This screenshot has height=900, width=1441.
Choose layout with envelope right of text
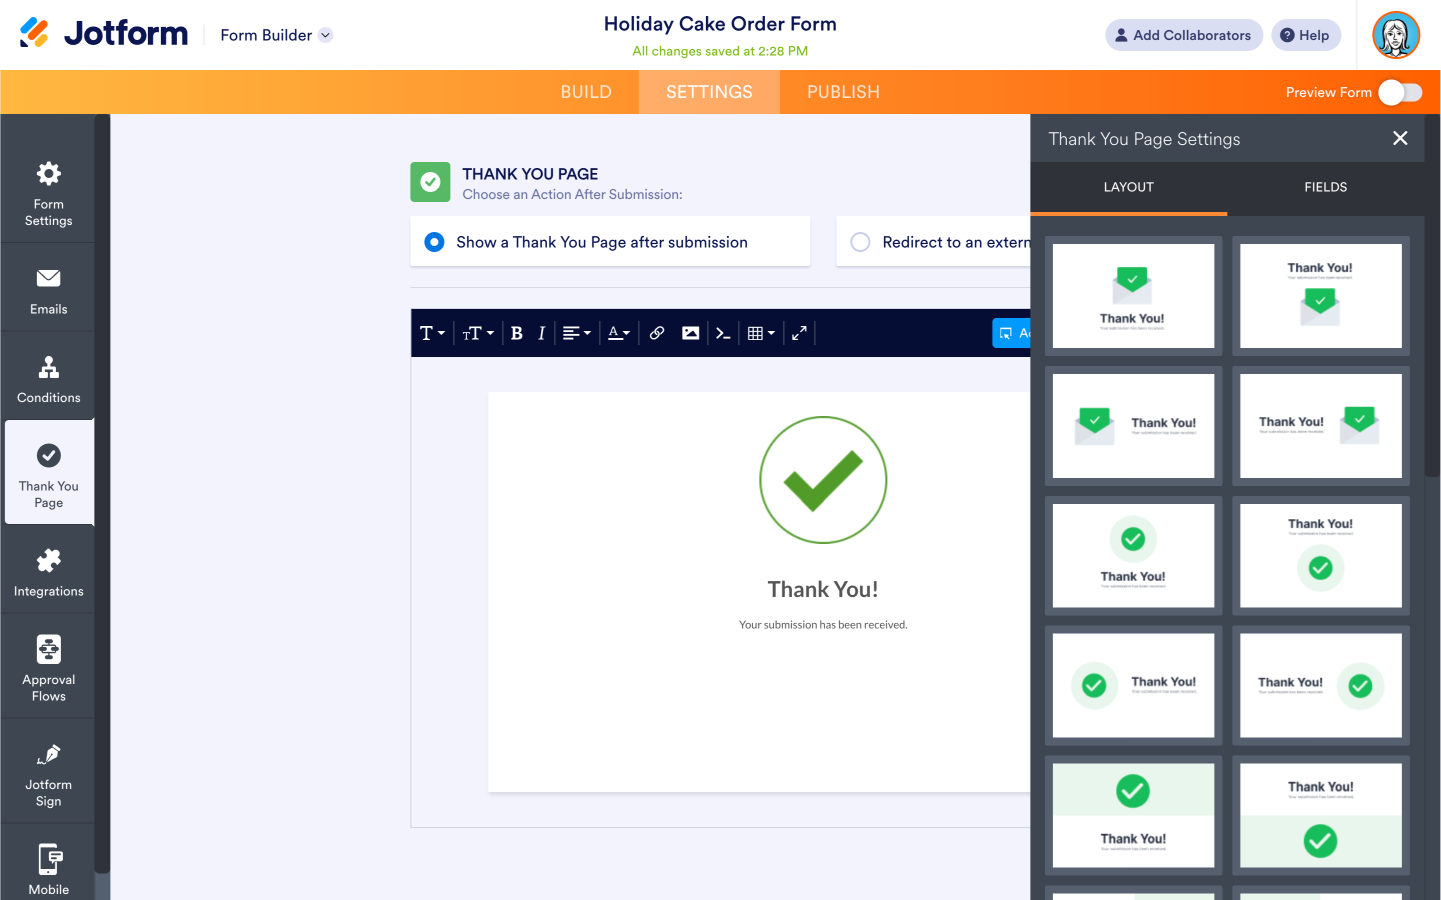1321,426
